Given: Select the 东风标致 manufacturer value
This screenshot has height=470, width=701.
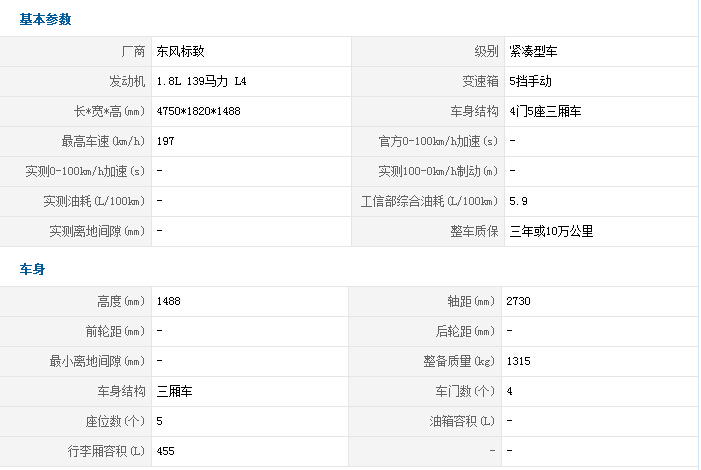Looking at the screenshot, I should click(x=181, y=51).
